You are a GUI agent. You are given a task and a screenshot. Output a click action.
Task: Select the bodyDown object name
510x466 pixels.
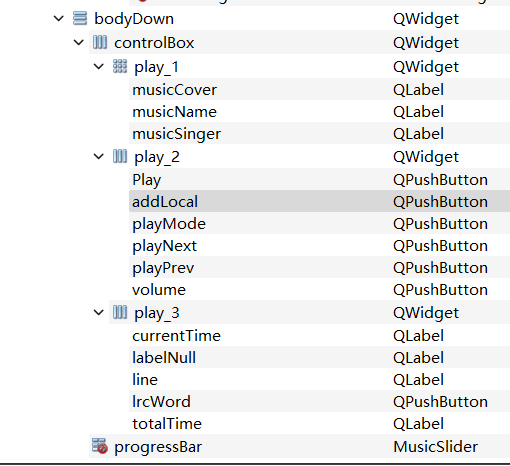(x=134, y=19)
